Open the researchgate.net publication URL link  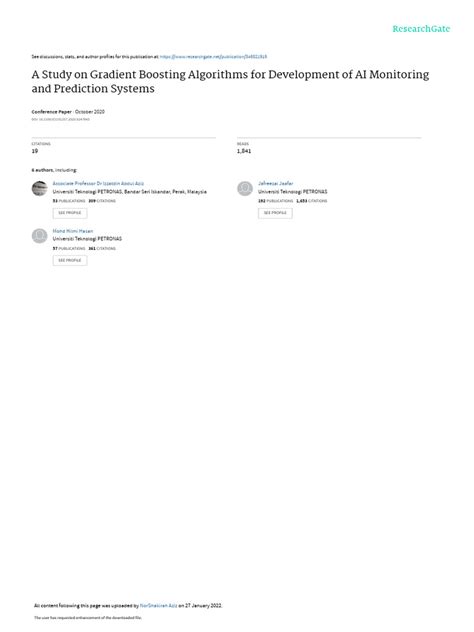click(x=213, y=57)
